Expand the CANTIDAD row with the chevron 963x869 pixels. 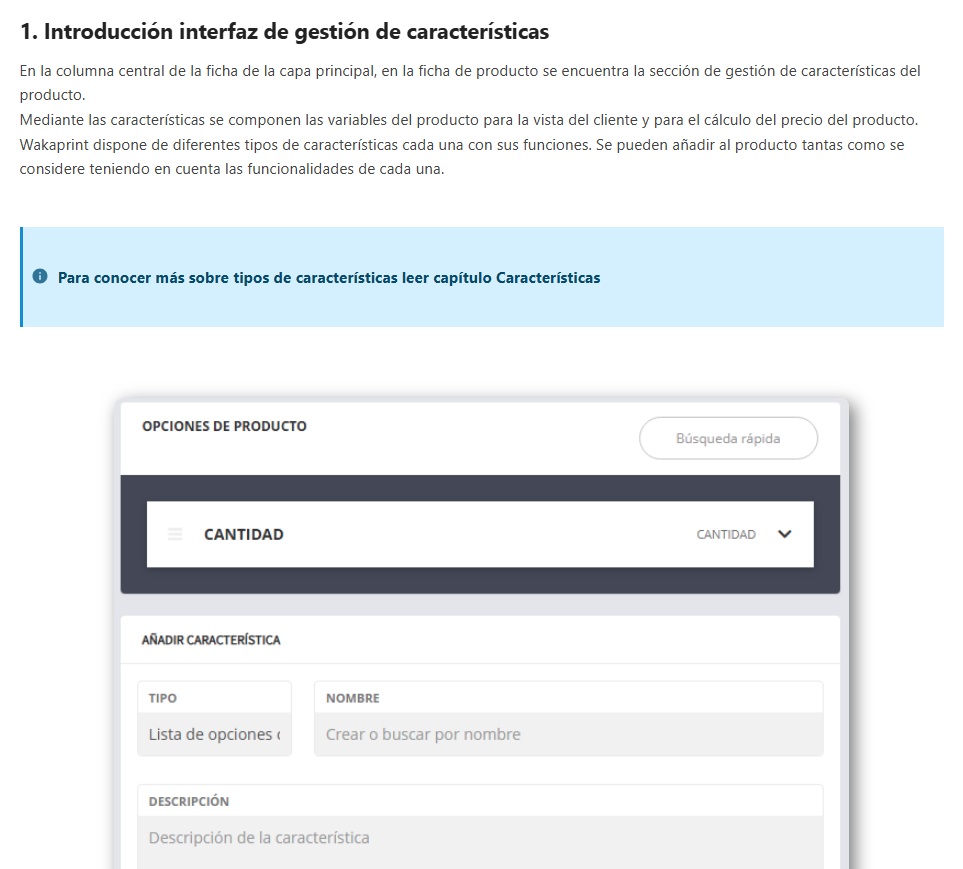pyautogui.click(x=785, y=534)
